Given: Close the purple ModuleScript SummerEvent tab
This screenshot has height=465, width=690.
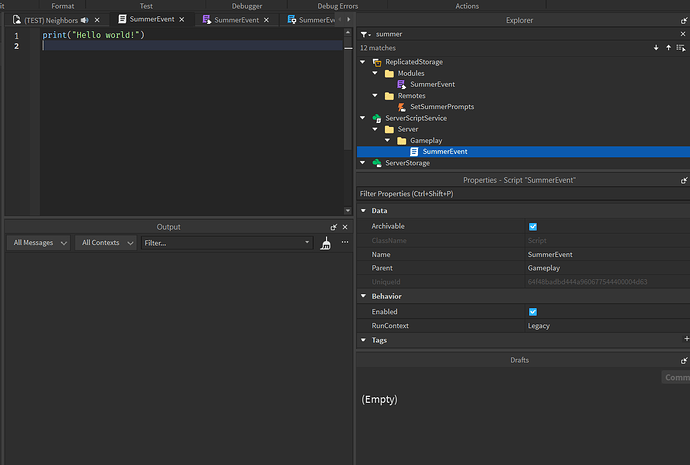Looking at the screenshot, I should click(x=266, y=20).
